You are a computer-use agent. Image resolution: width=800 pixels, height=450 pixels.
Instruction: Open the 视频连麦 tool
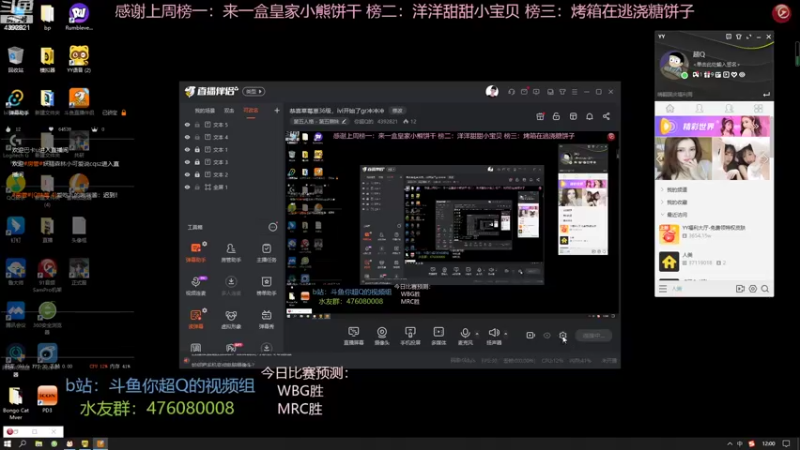[x=196, y=286]
